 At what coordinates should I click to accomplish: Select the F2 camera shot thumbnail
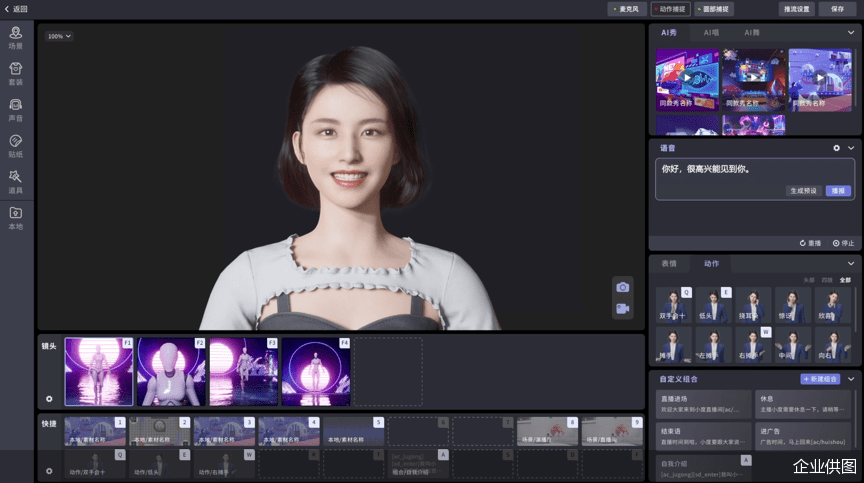click(x=171, y=371)
